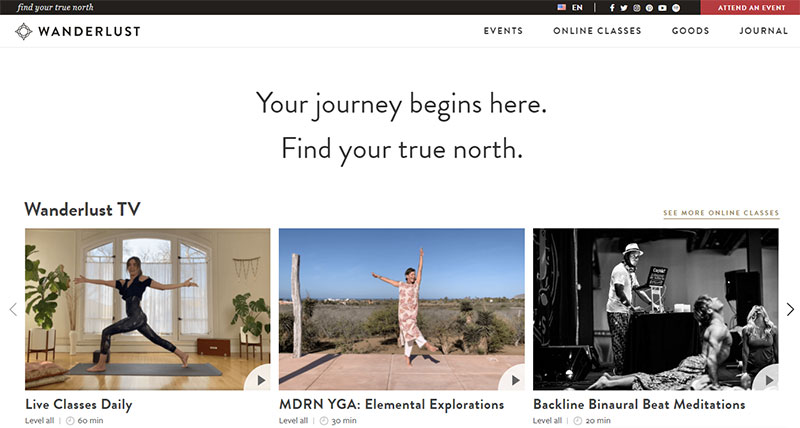Play the Live Classes Daily video
The width and height of the screenshot is (800, 428).
261,380
